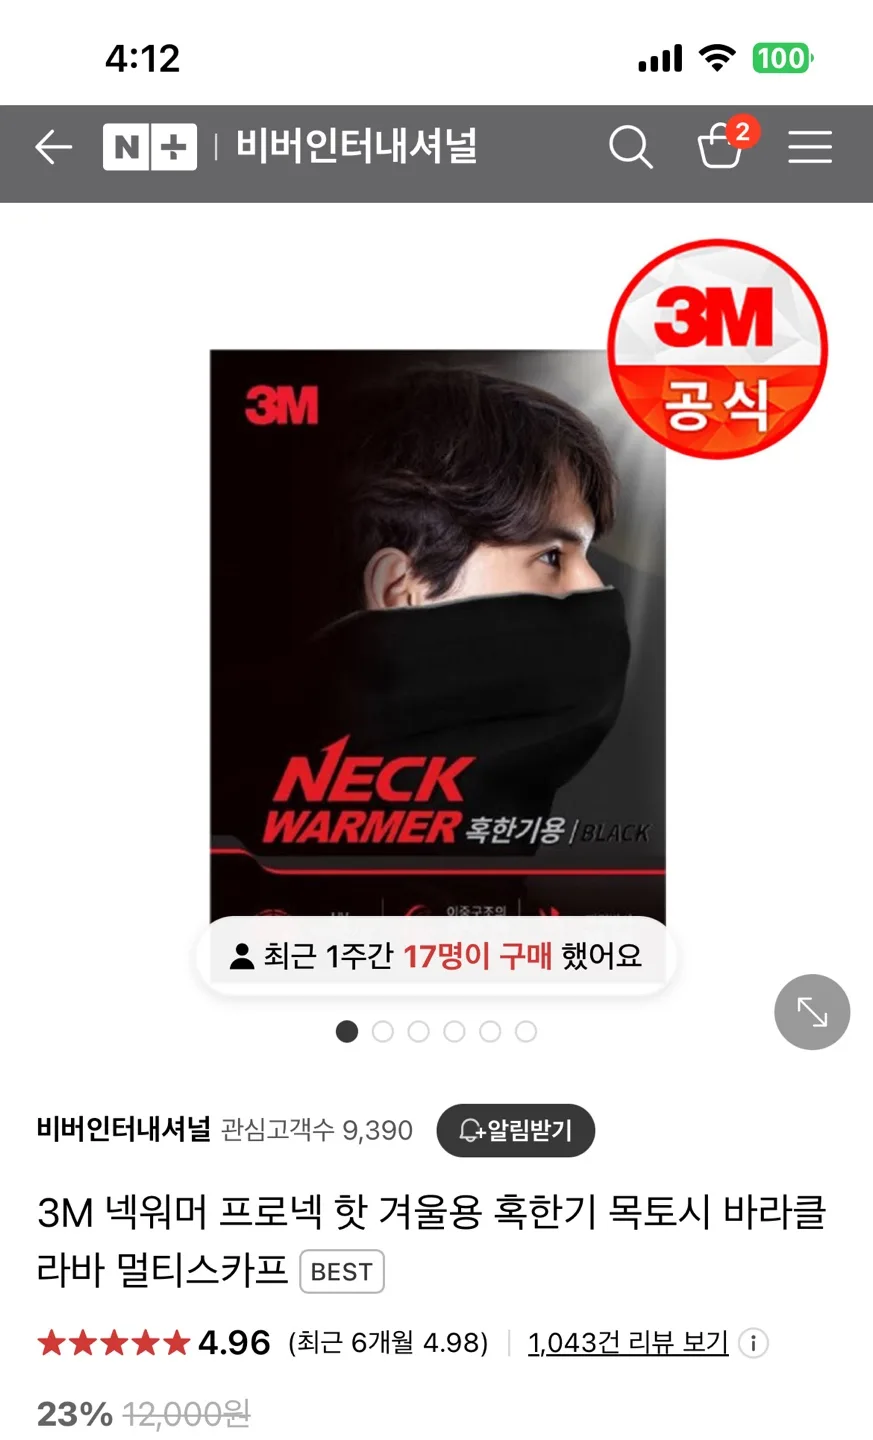Tap the 비버인터내셔널 seller name below image
The height and width of the screenshot is (1440, 873).
click(x=124, y=1130)
